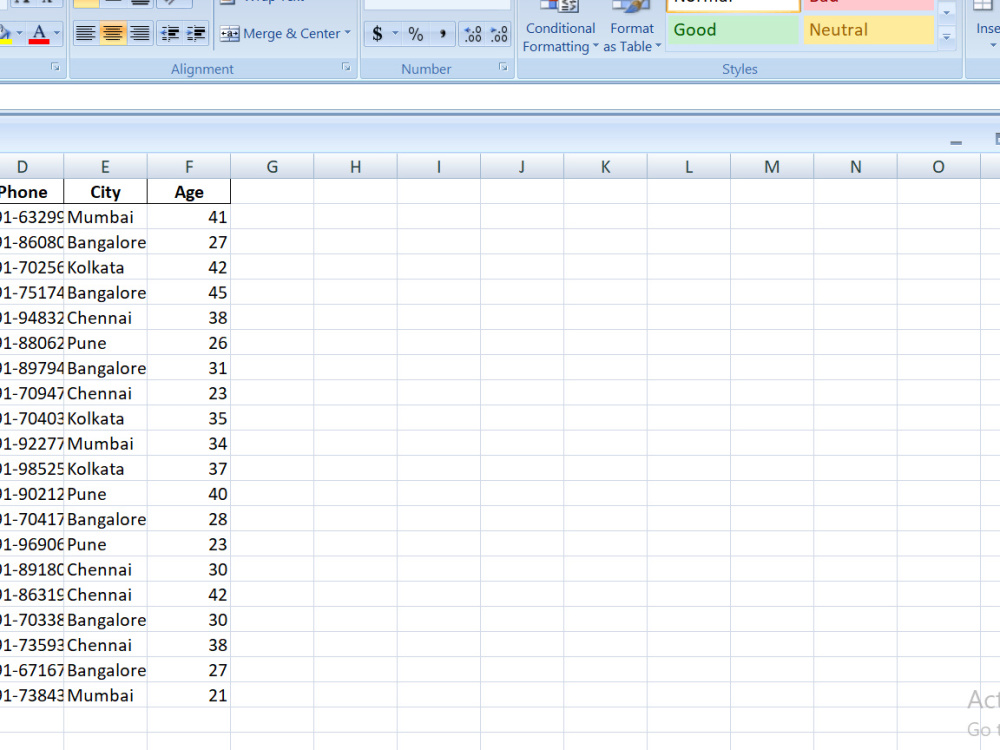Select the age cell "45"
This screenshot has width=1000, height=750.
(x=189, y=292)
